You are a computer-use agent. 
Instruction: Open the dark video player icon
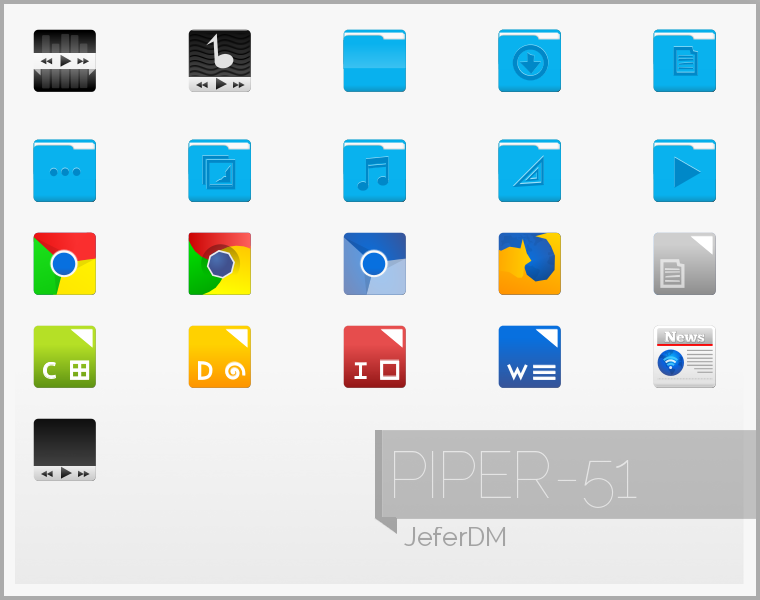point(64,450)
